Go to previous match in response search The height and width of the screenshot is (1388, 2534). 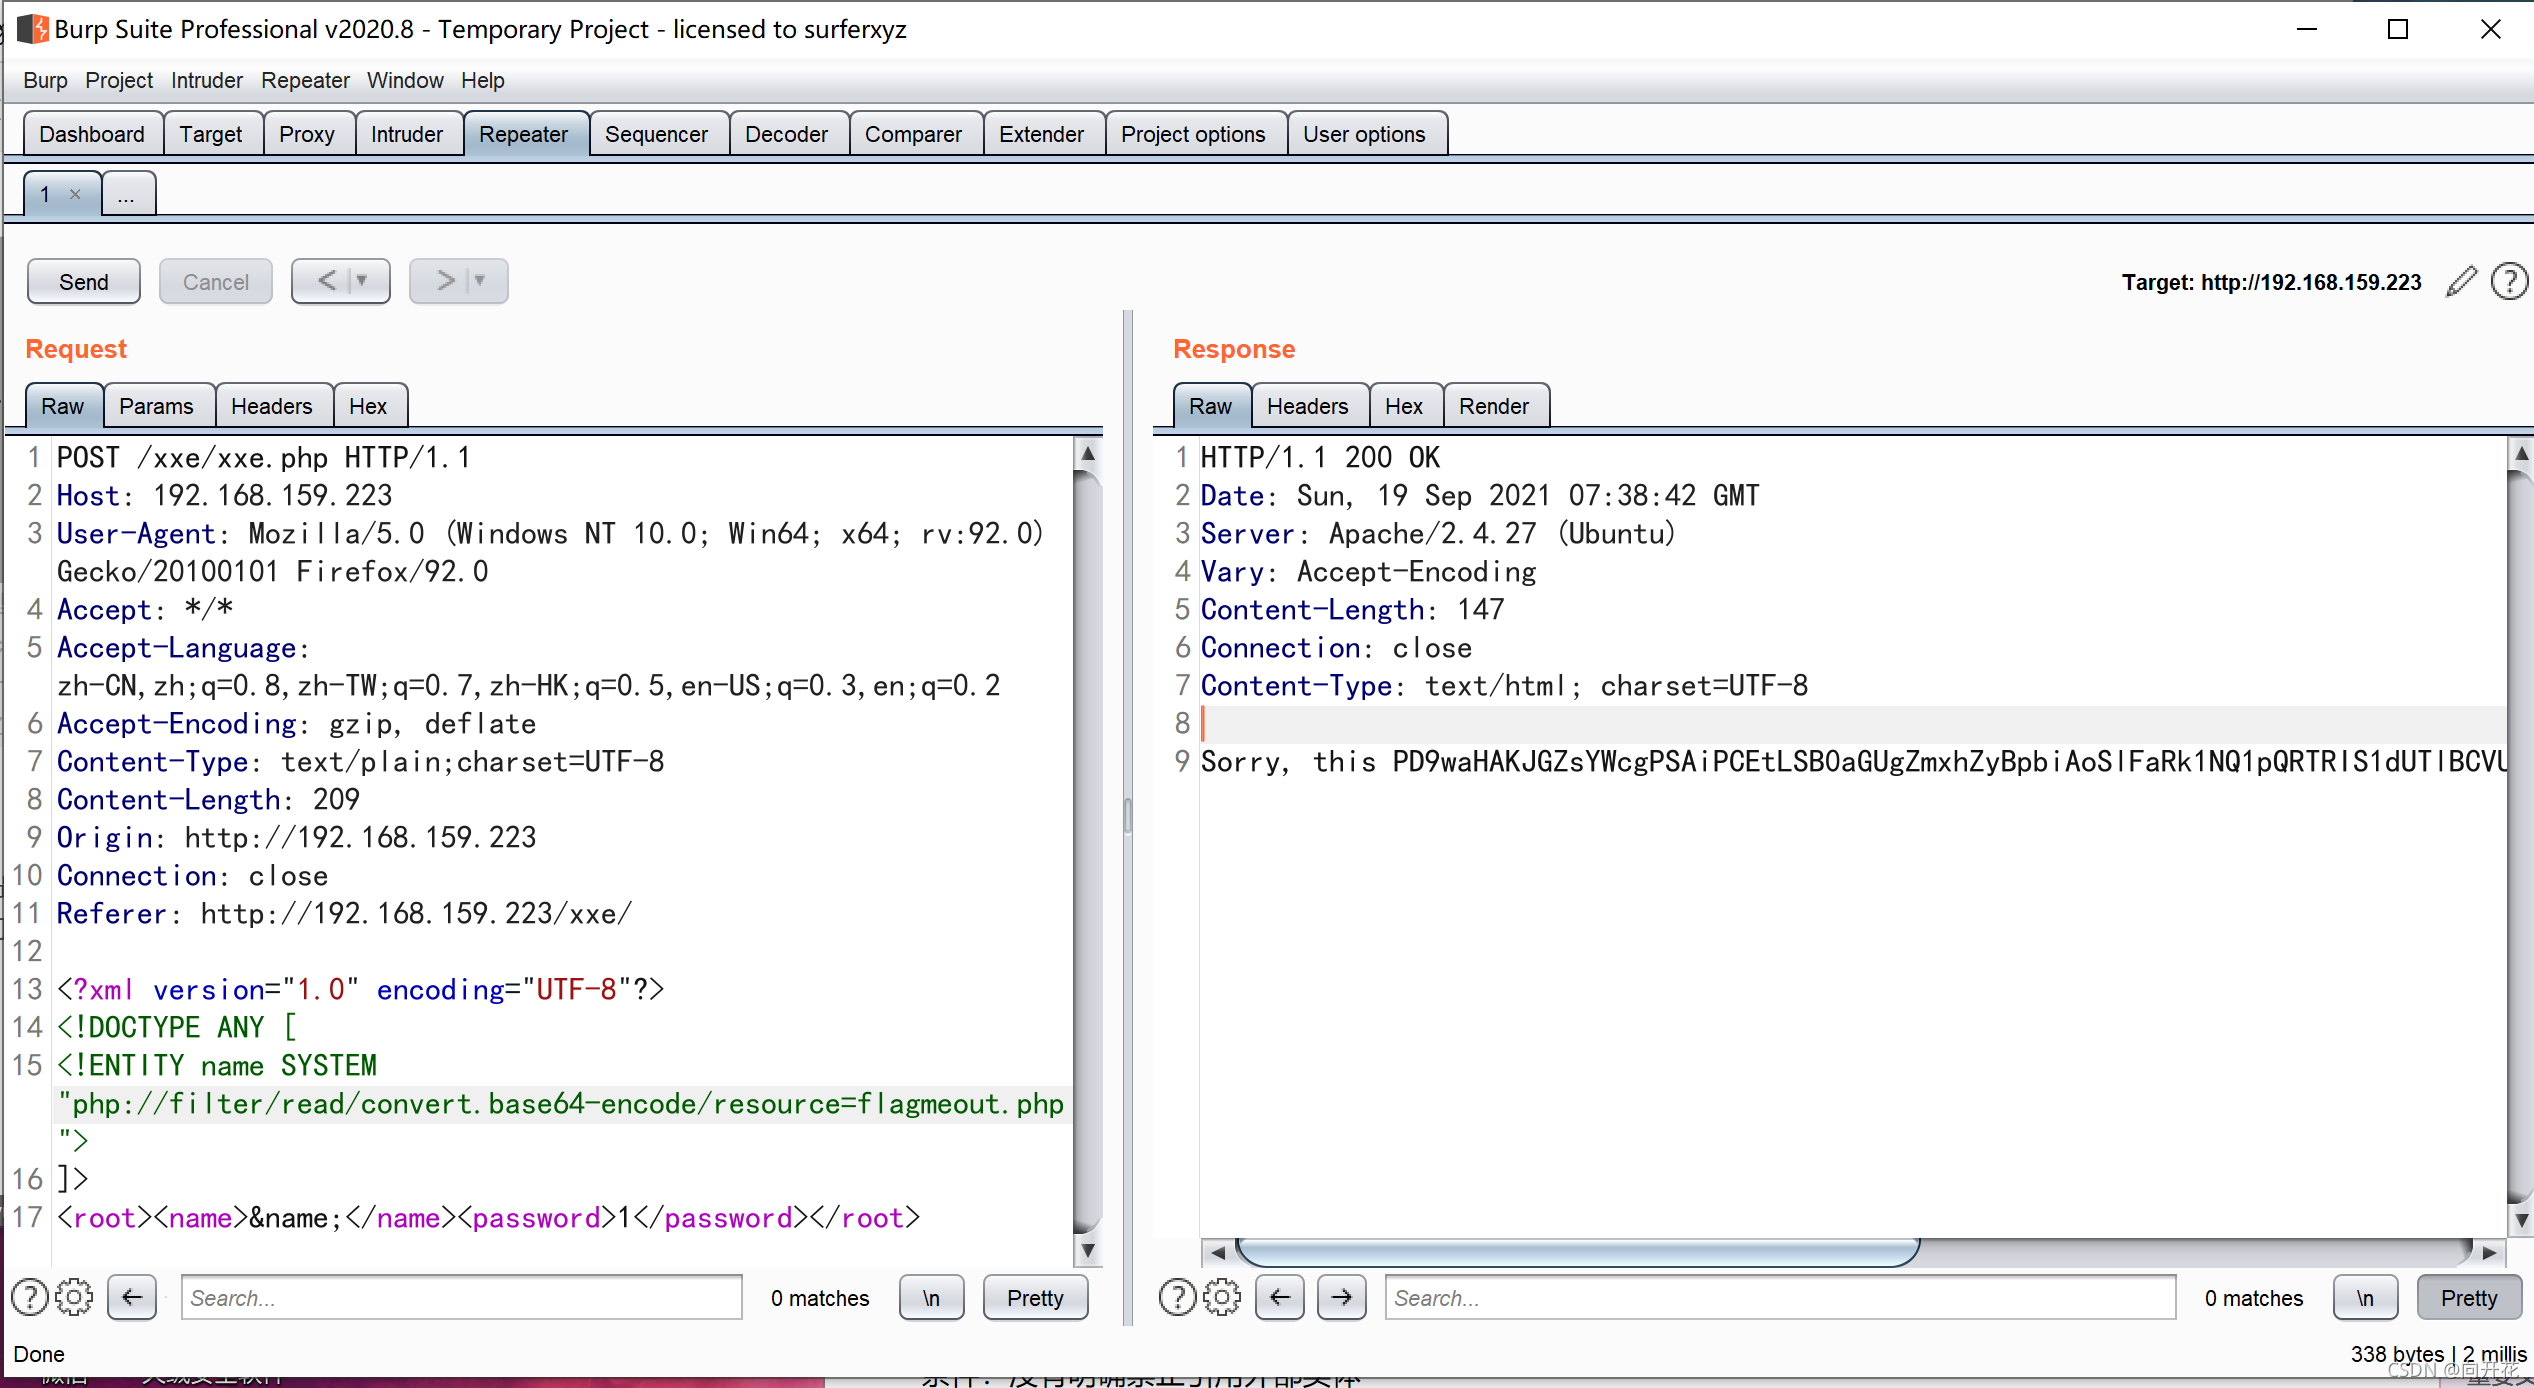[x=1279, y=1298]
